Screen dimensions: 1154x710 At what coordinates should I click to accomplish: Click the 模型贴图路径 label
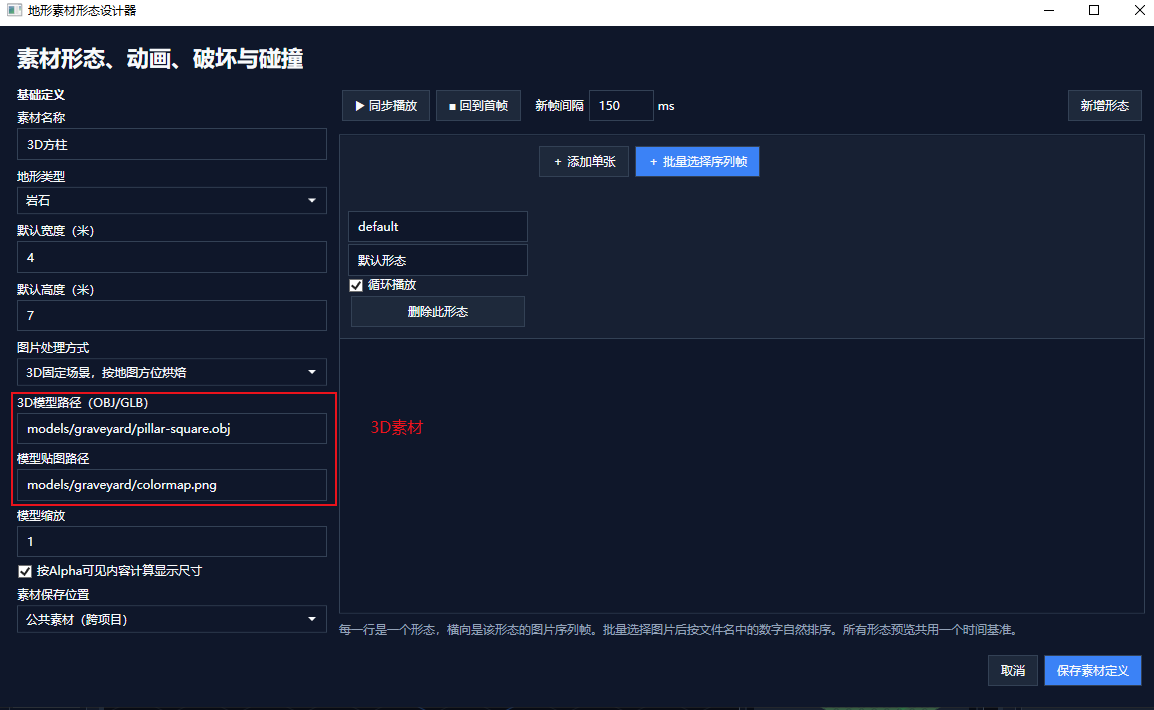click(x=53, y=458)
